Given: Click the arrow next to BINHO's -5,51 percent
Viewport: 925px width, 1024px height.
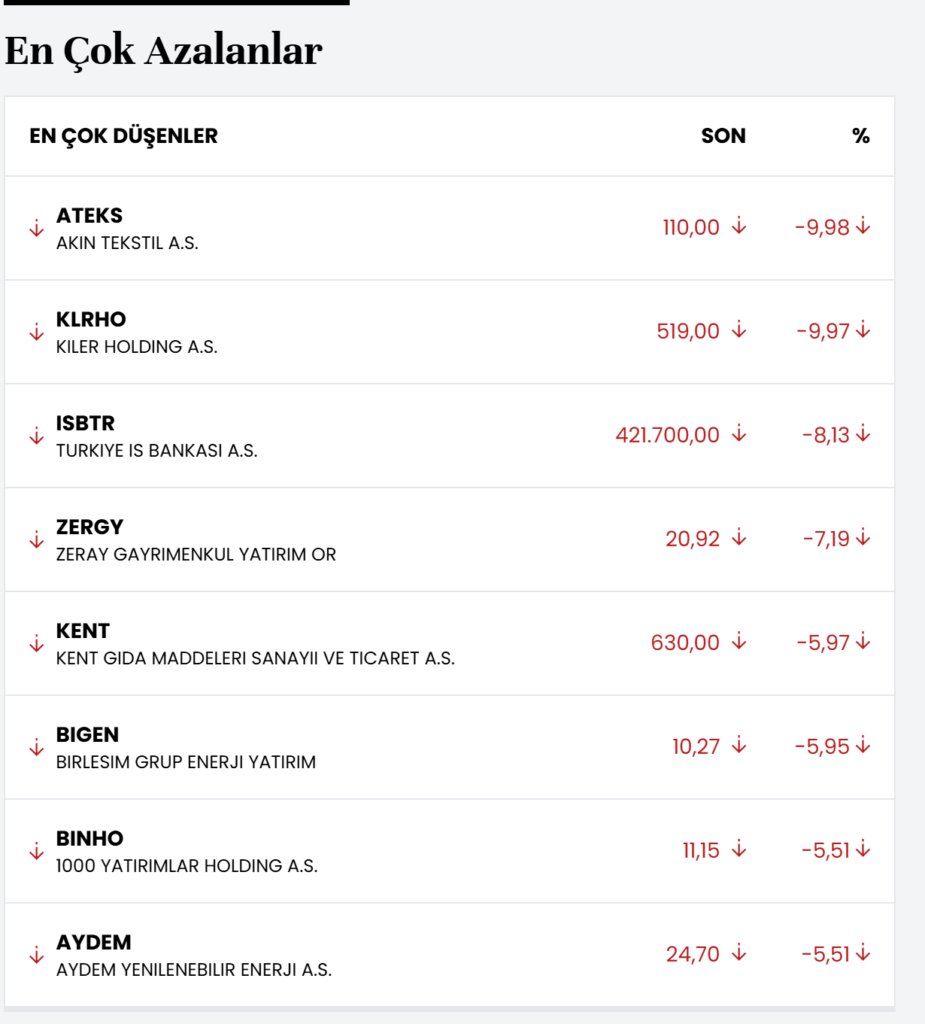Looking at the screenshot, I should coord(863,849).
